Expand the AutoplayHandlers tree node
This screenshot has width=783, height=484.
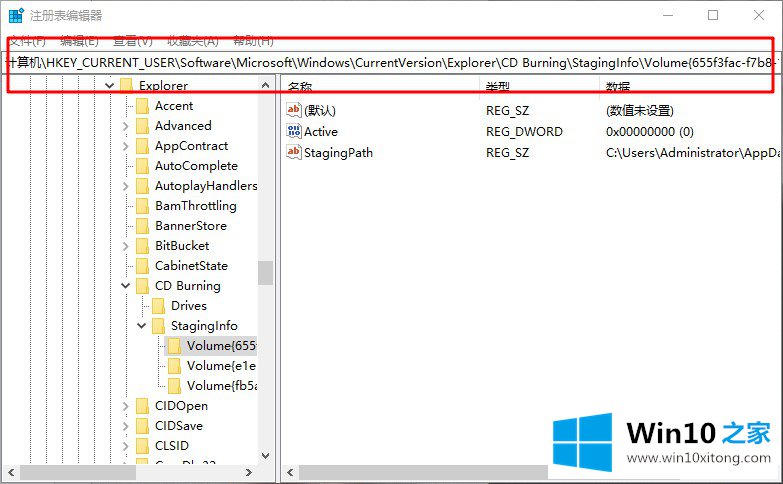pyautogui.click(x=126, y=186)
